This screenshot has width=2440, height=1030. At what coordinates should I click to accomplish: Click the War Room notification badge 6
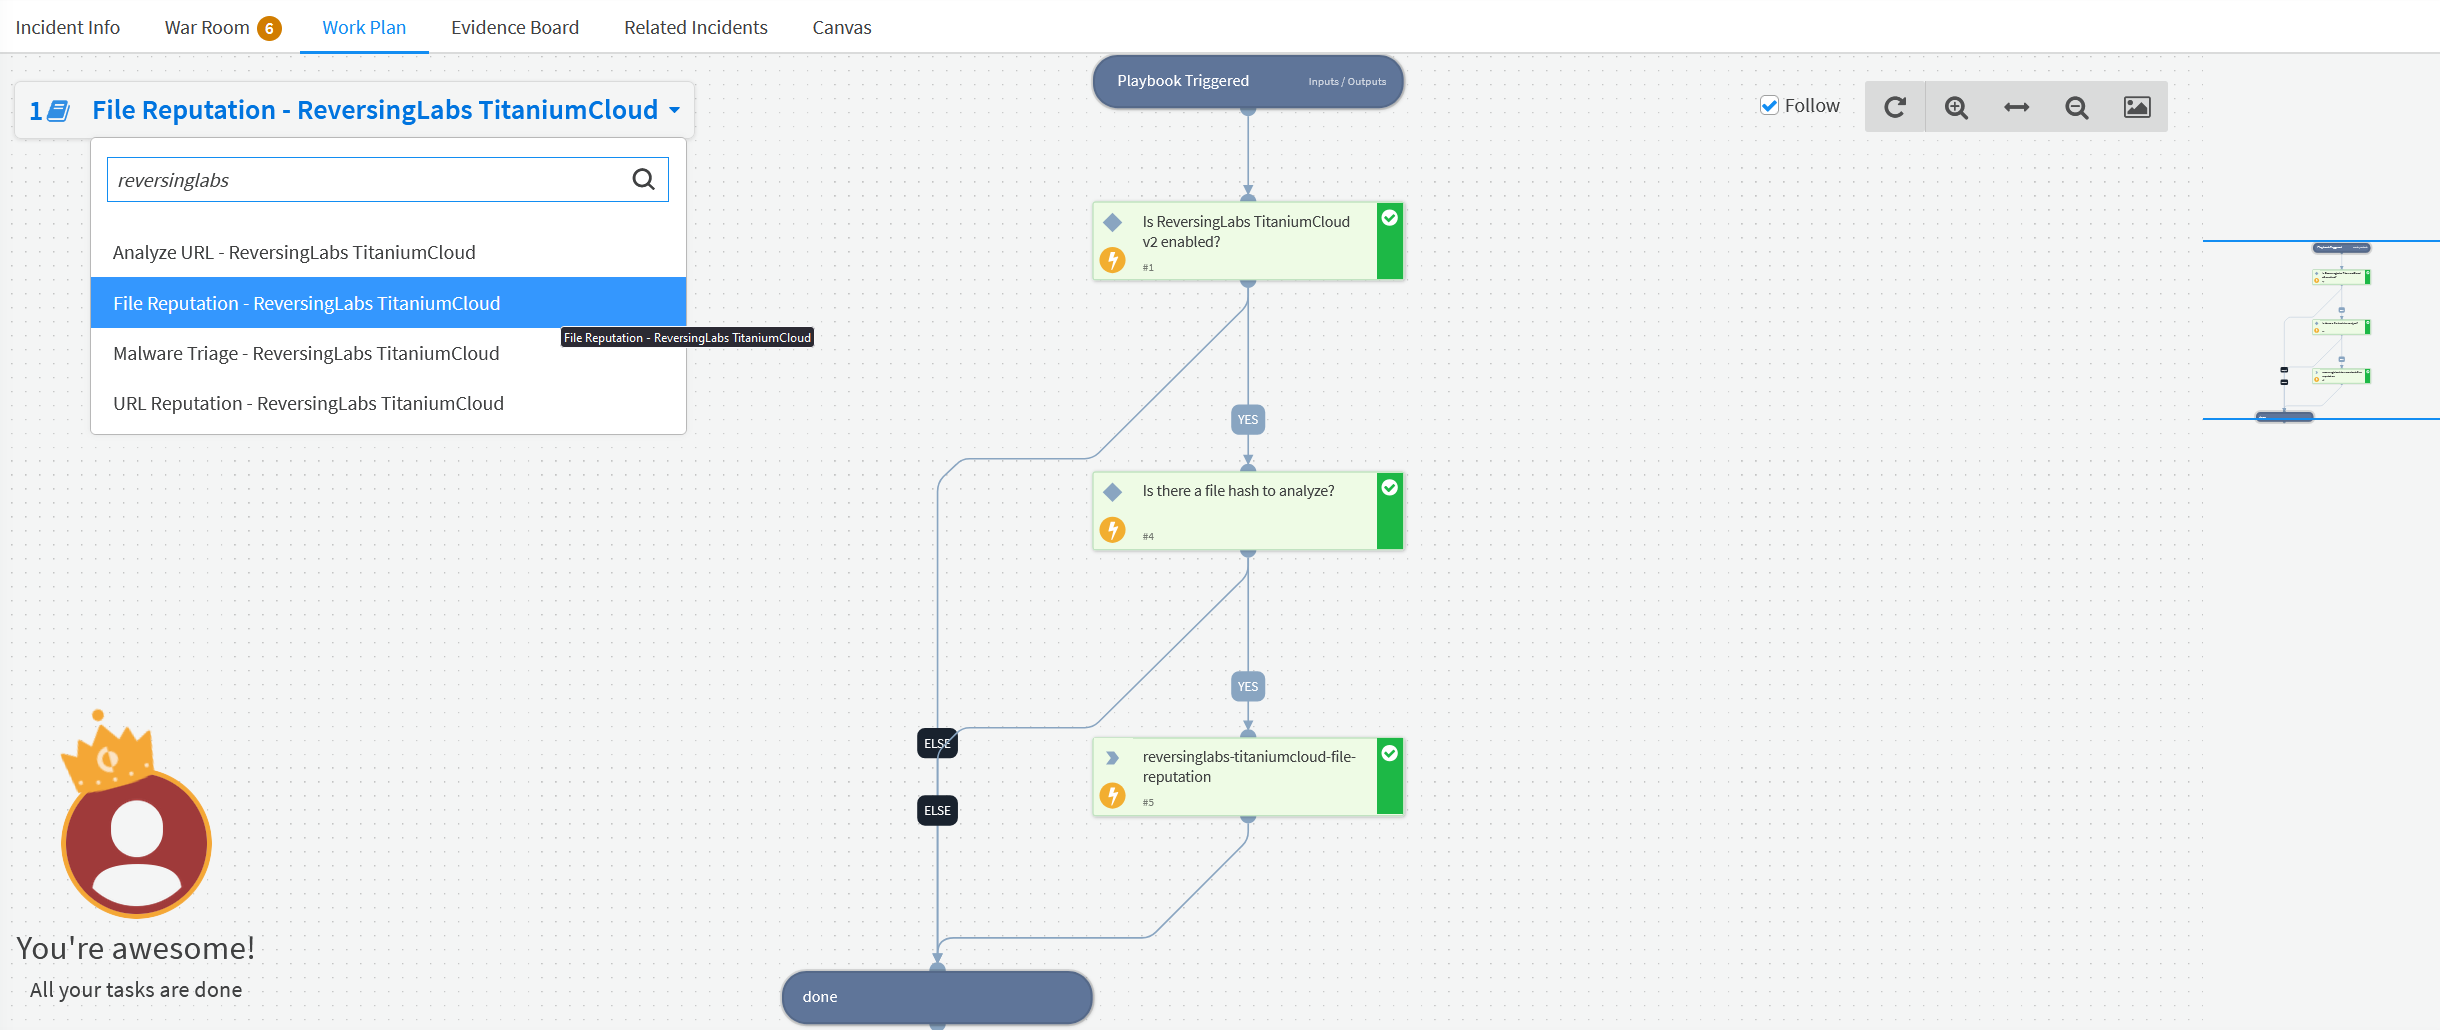(269, 28)
